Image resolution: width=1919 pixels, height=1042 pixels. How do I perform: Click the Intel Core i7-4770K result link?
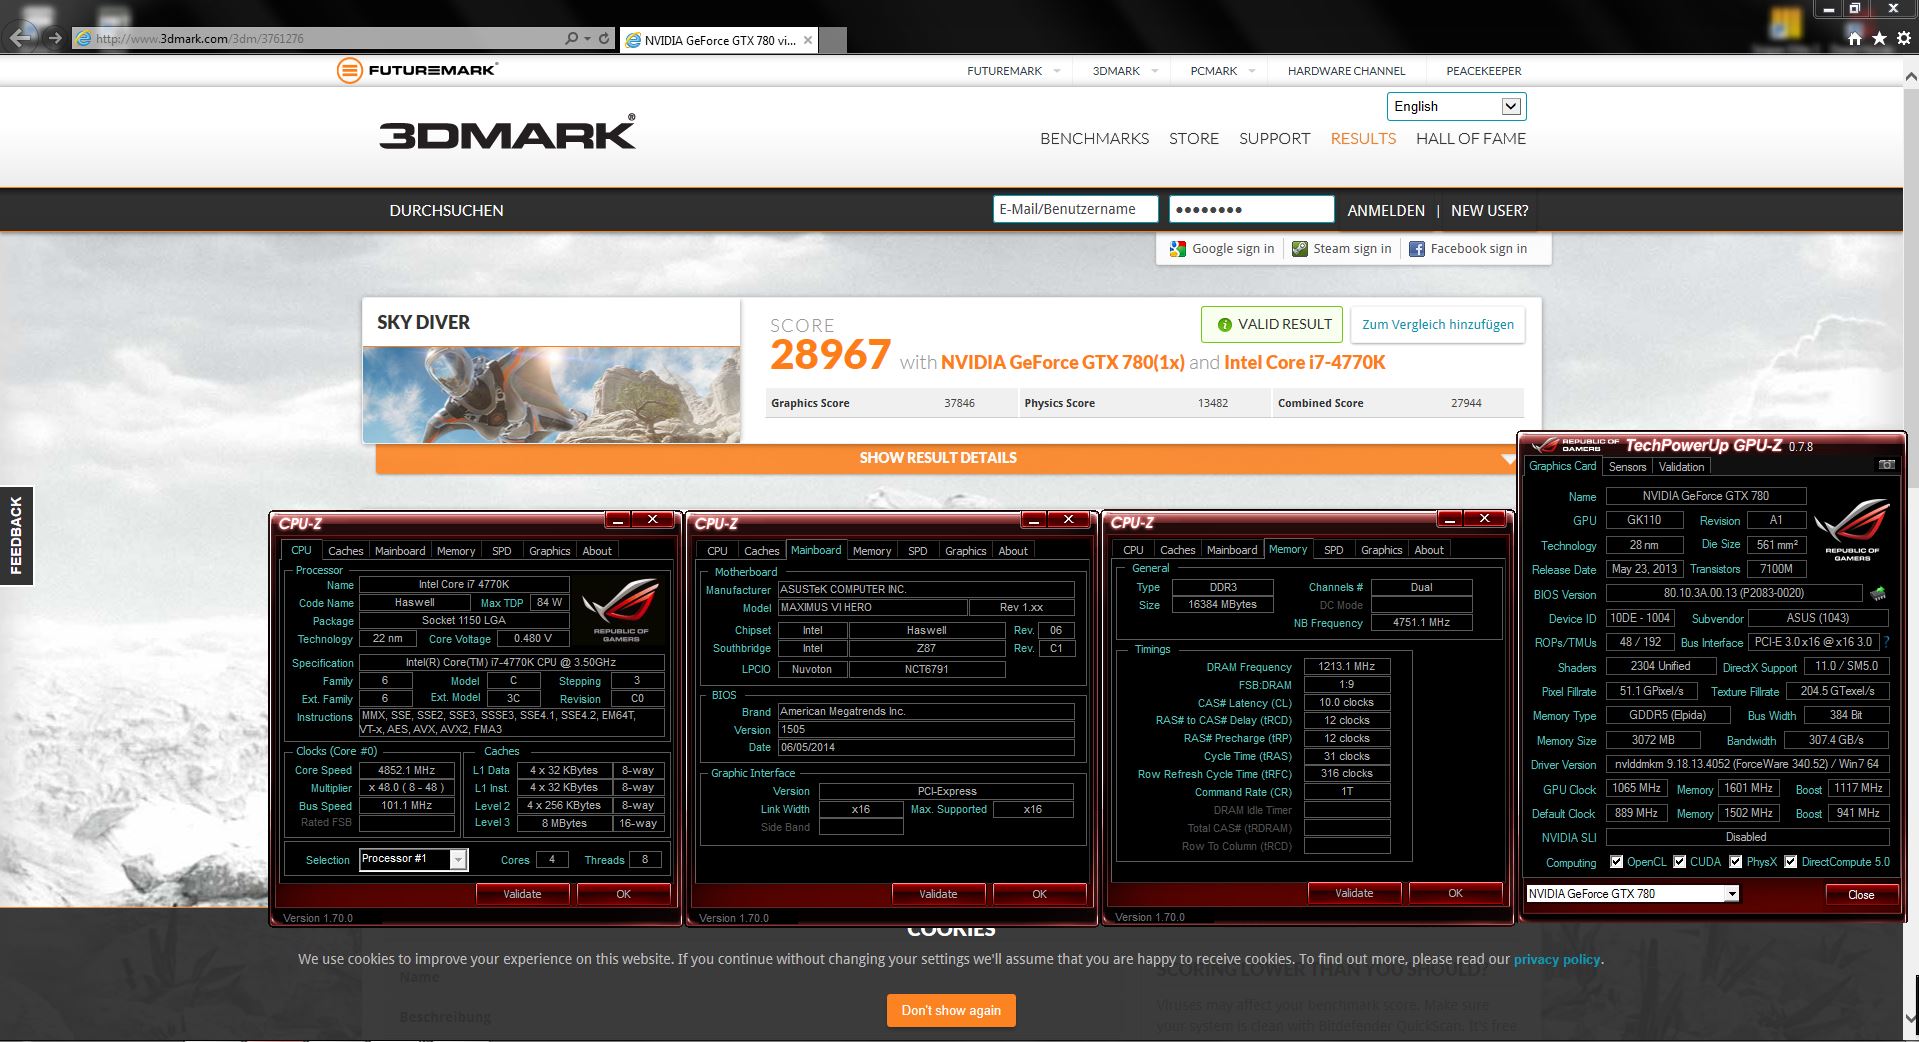point(1305,362)
